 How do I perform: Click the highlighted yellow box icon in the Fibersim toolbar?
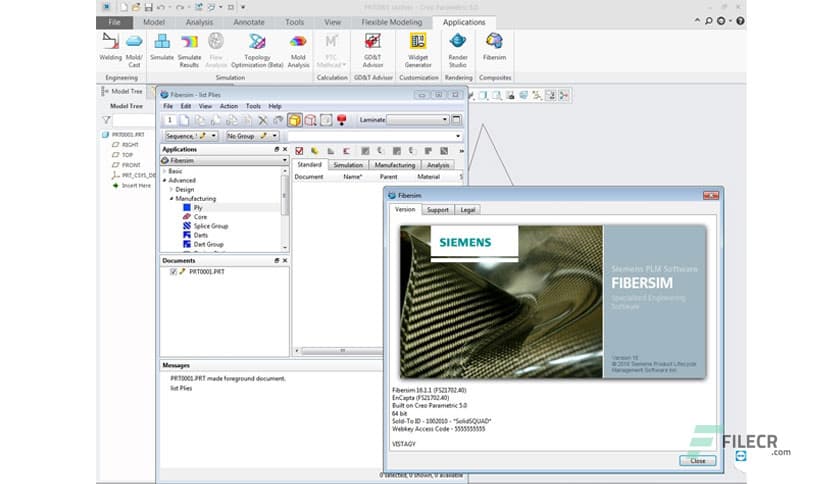pos(294,120)
